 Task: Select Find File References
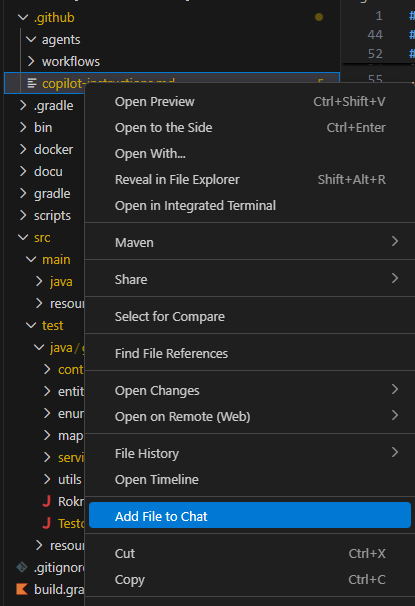point(250,353)
